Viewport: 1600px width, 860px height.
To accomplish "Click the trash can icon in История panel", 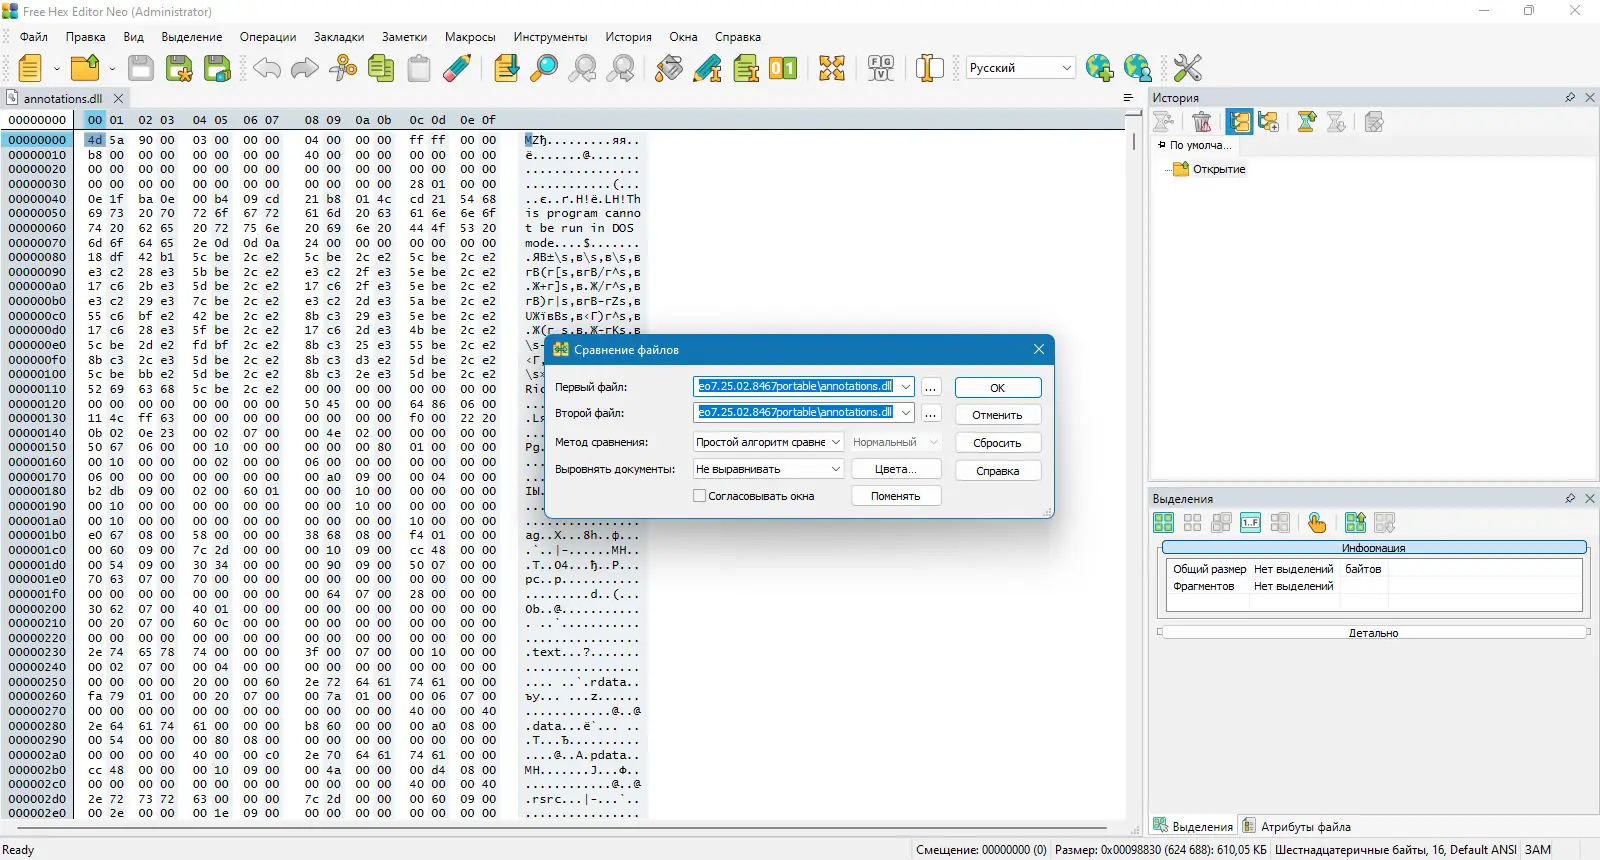I will click(x=1202, y=122).
